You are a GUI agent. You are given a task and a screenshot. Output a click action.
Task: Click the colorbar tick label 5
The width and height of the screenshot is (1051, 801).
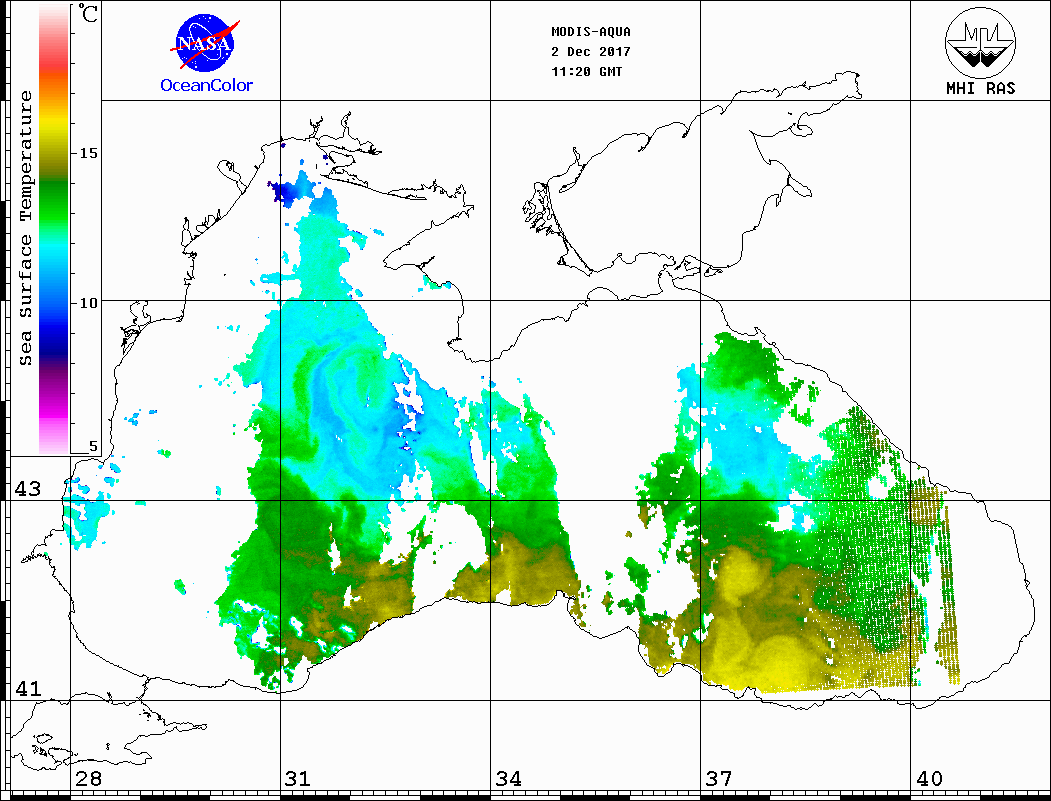(93, 446)
